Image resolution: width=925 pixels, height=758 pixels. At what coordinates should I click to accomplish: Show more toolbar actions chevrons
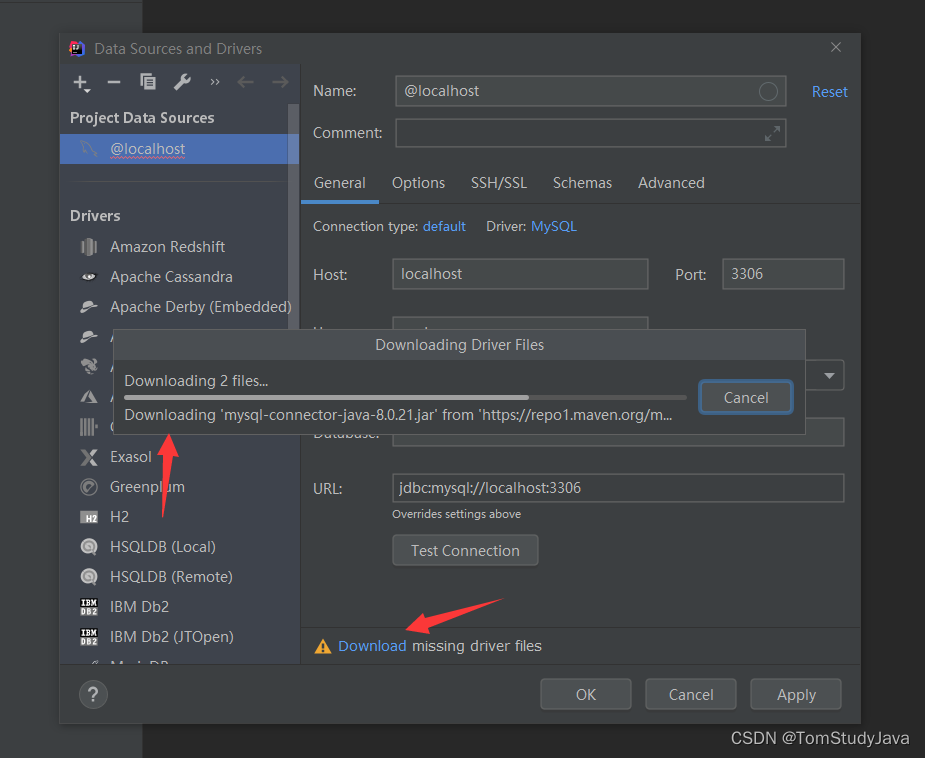click(x=215, y=82)
